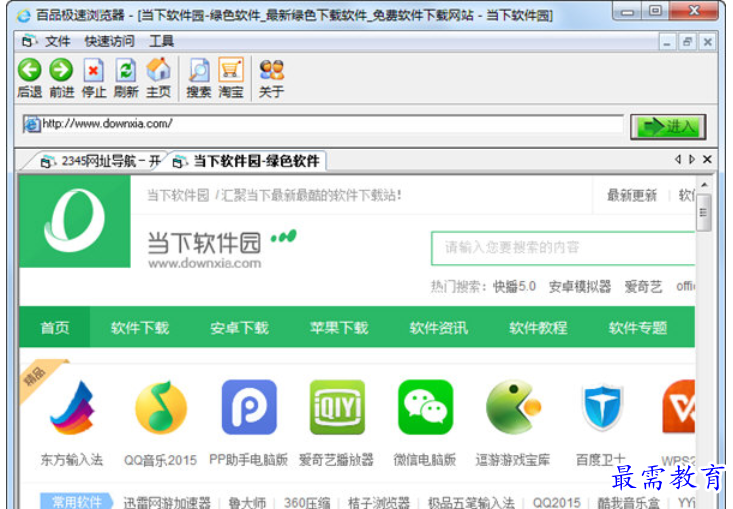Stop loading with the 停止 icon
Screen dimensions: 733x509
93,70
